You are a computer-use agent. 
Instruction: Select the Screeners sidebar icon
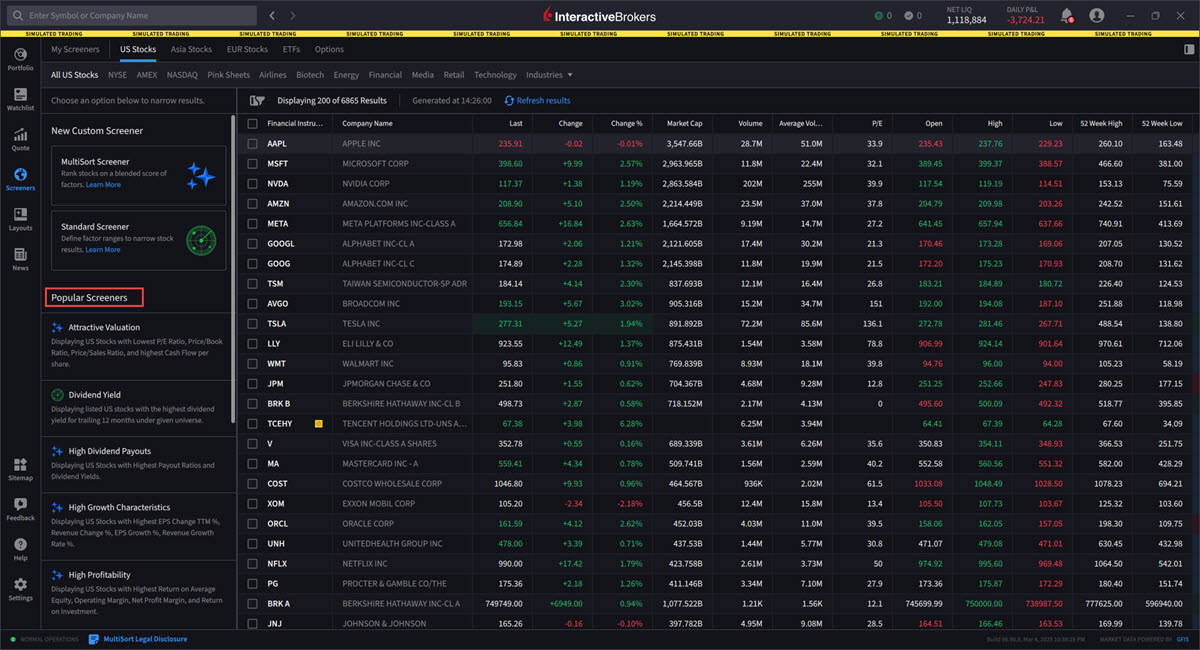click(x=20, y=179)
